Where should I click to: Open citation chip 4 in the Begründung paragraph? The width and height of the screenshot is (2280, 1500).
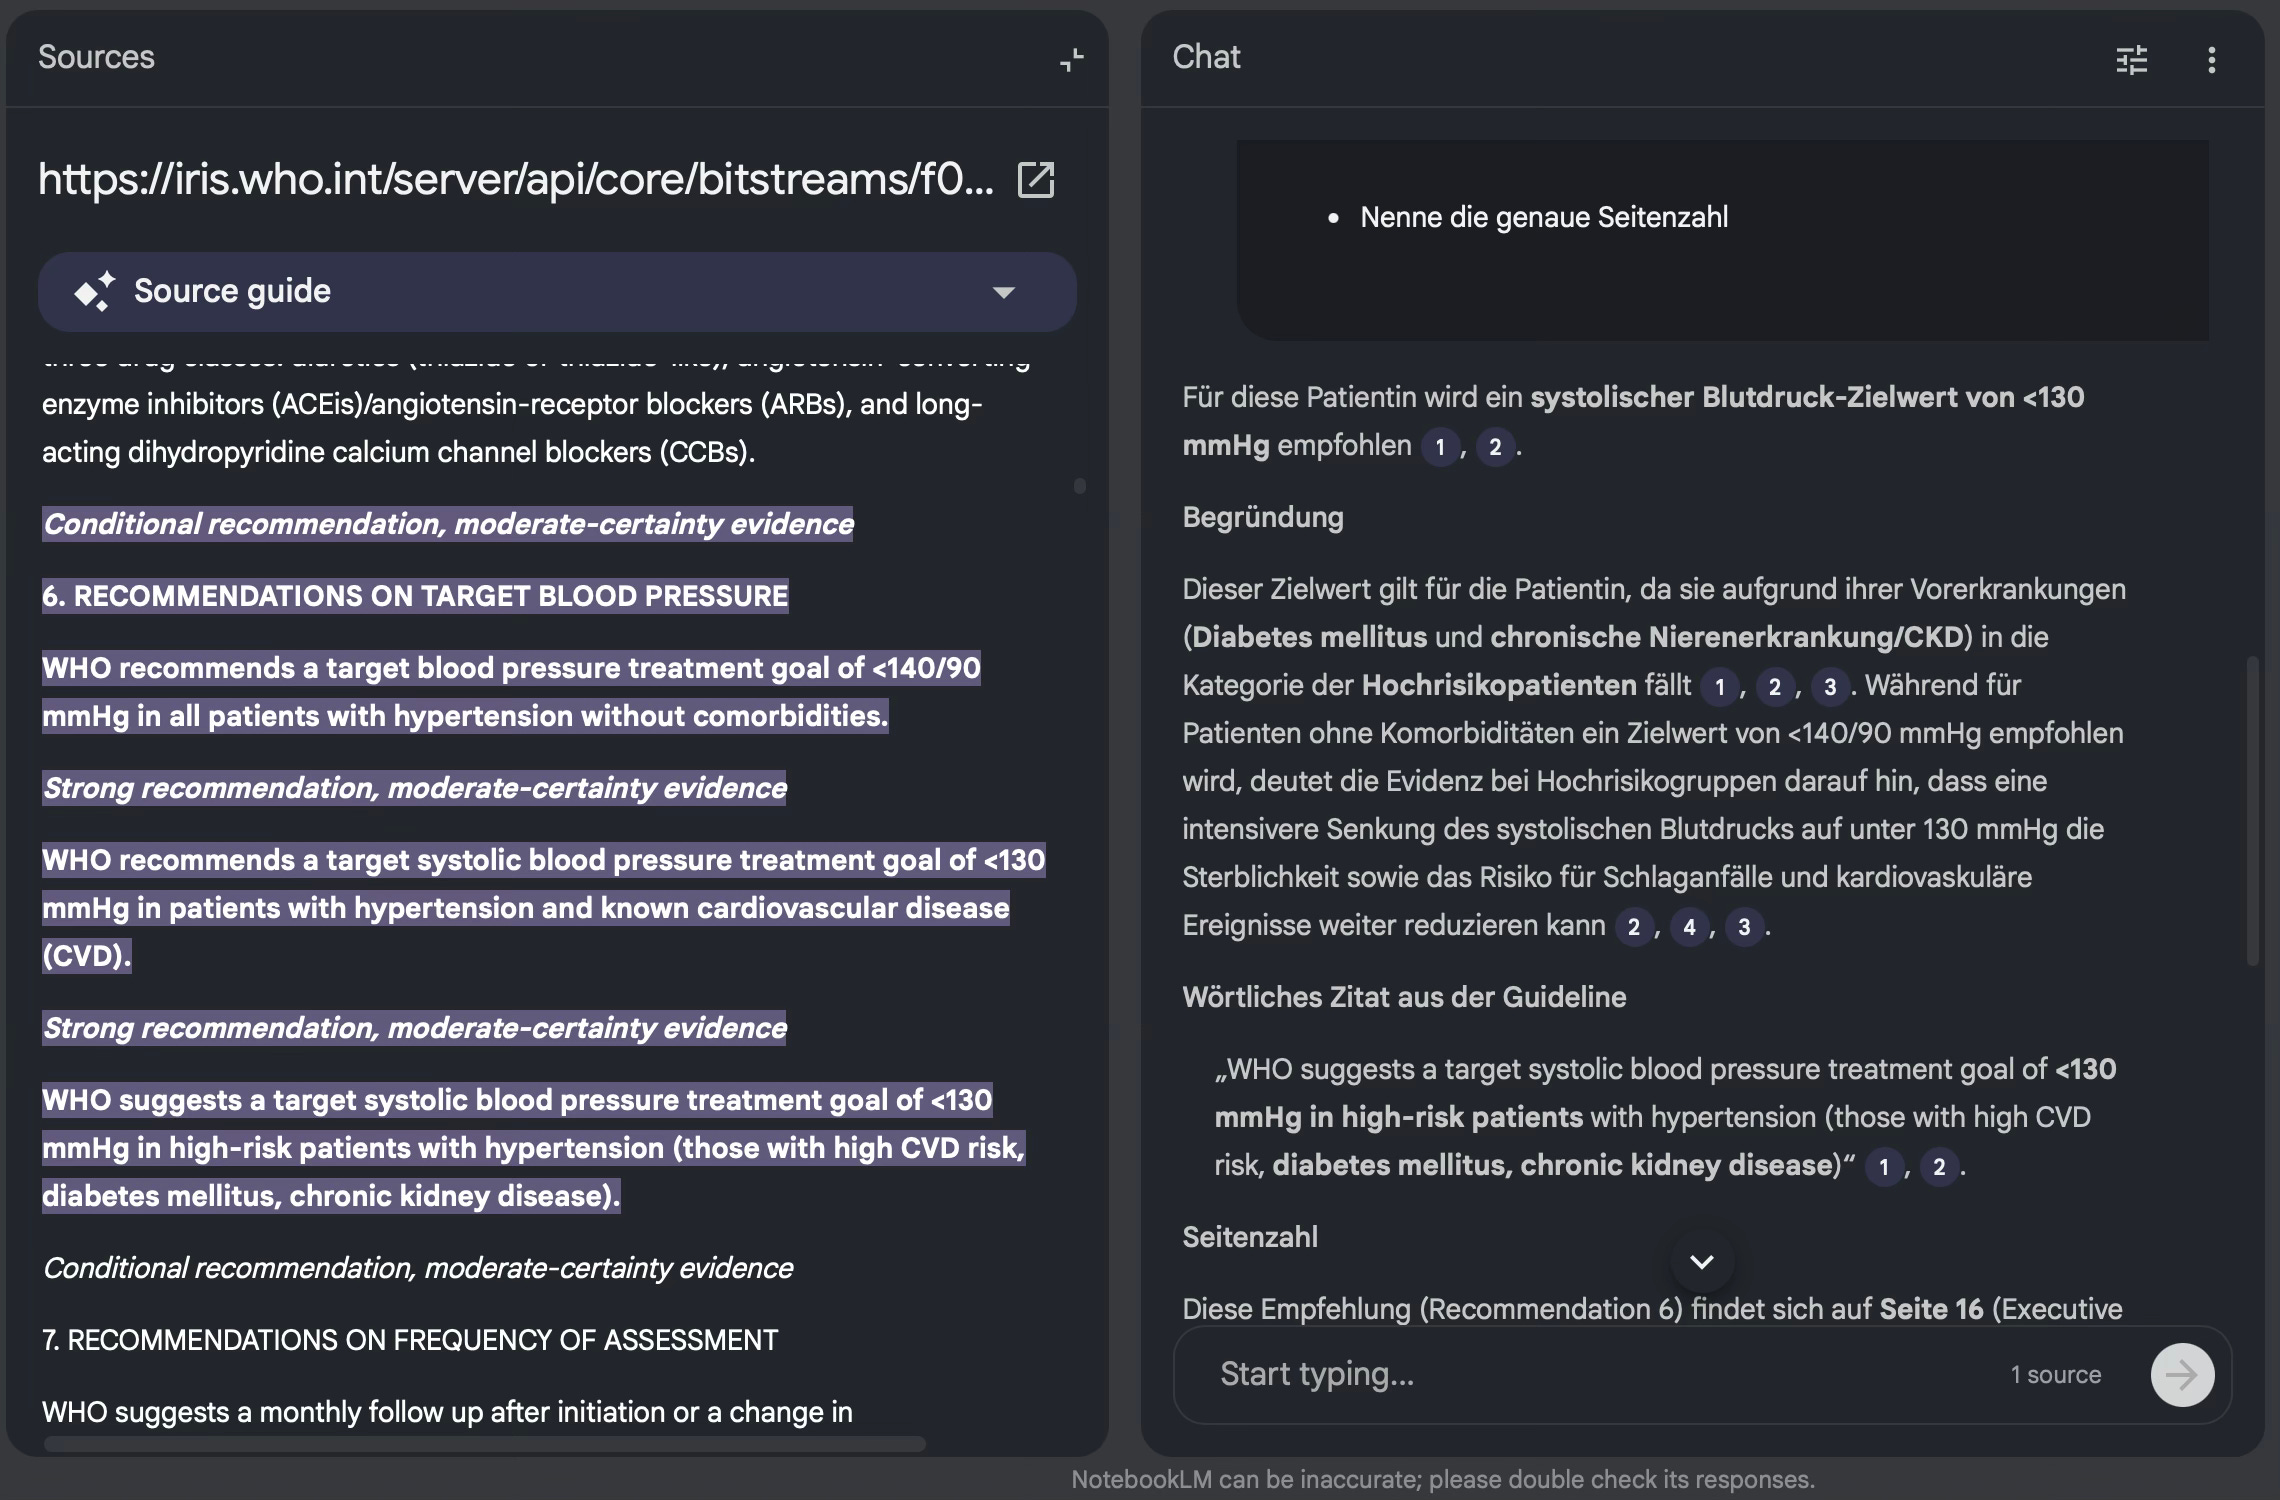[x=1690, y=927]
